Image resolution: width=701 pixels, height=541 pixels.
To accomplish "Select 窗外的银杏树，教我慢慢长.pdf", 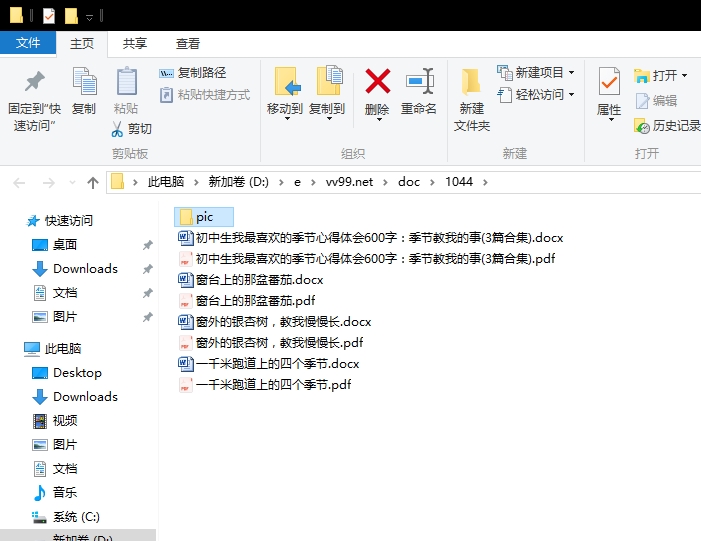I will tap(270, 342).
